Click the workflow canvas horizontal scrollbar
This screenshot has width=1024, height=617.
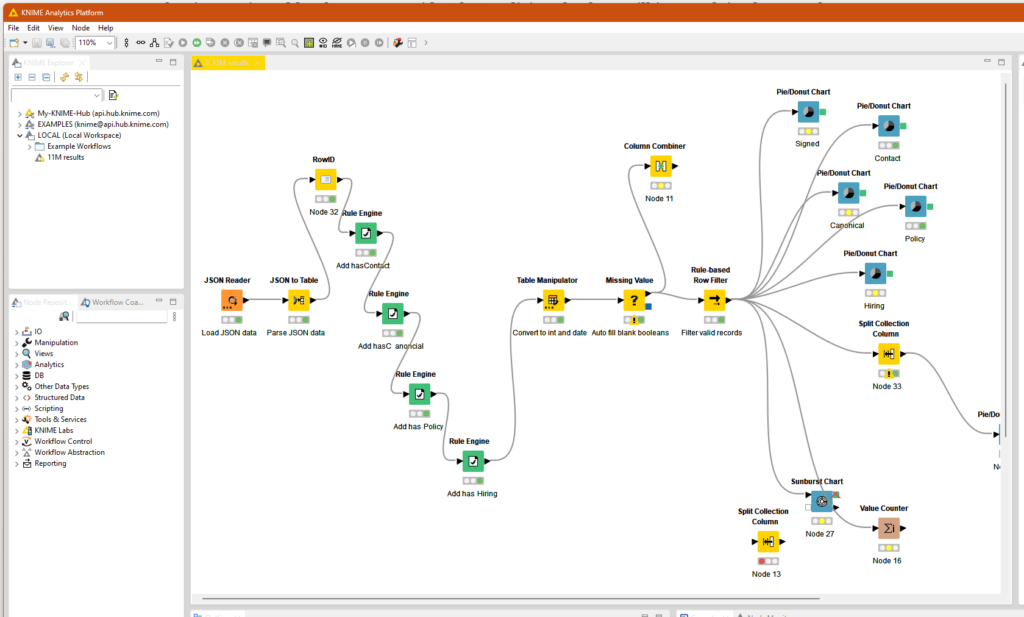point(511,598)
